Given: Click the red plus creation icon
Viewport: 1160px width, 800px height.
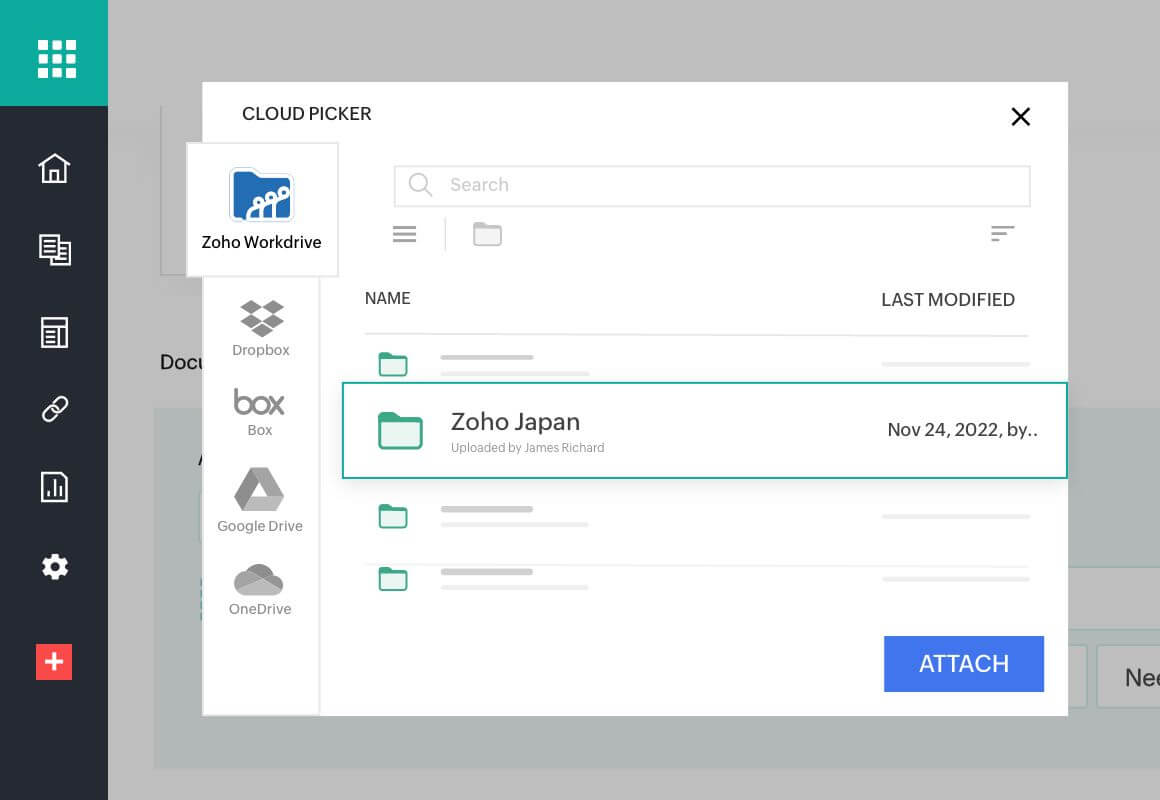Looking at the screenshot, I should (x=54, y=661).
